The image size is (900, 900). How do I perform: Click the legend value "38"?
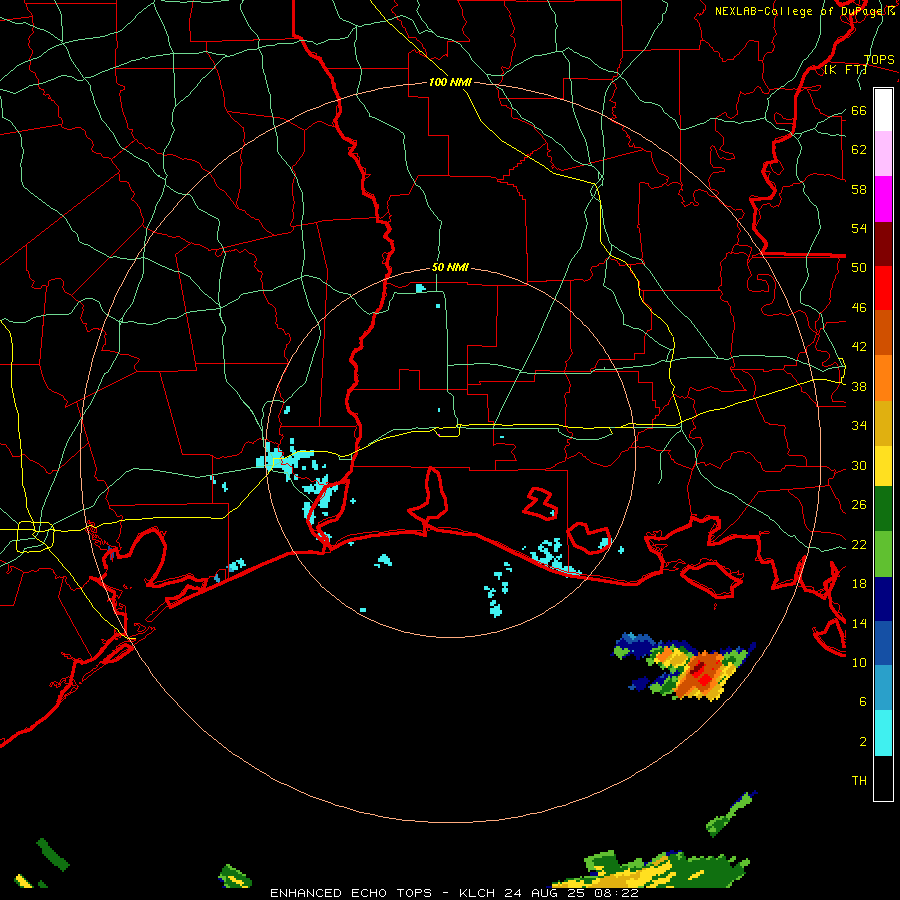[x=859, y=386]
